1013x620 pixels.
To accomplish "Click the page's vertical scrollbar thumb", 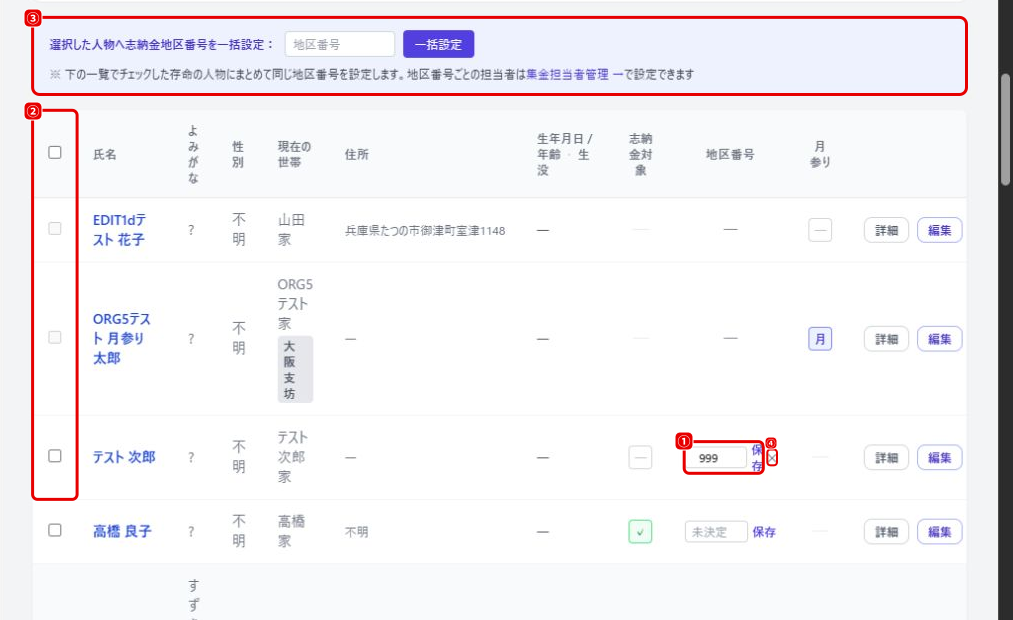I will click(1005, 129).
